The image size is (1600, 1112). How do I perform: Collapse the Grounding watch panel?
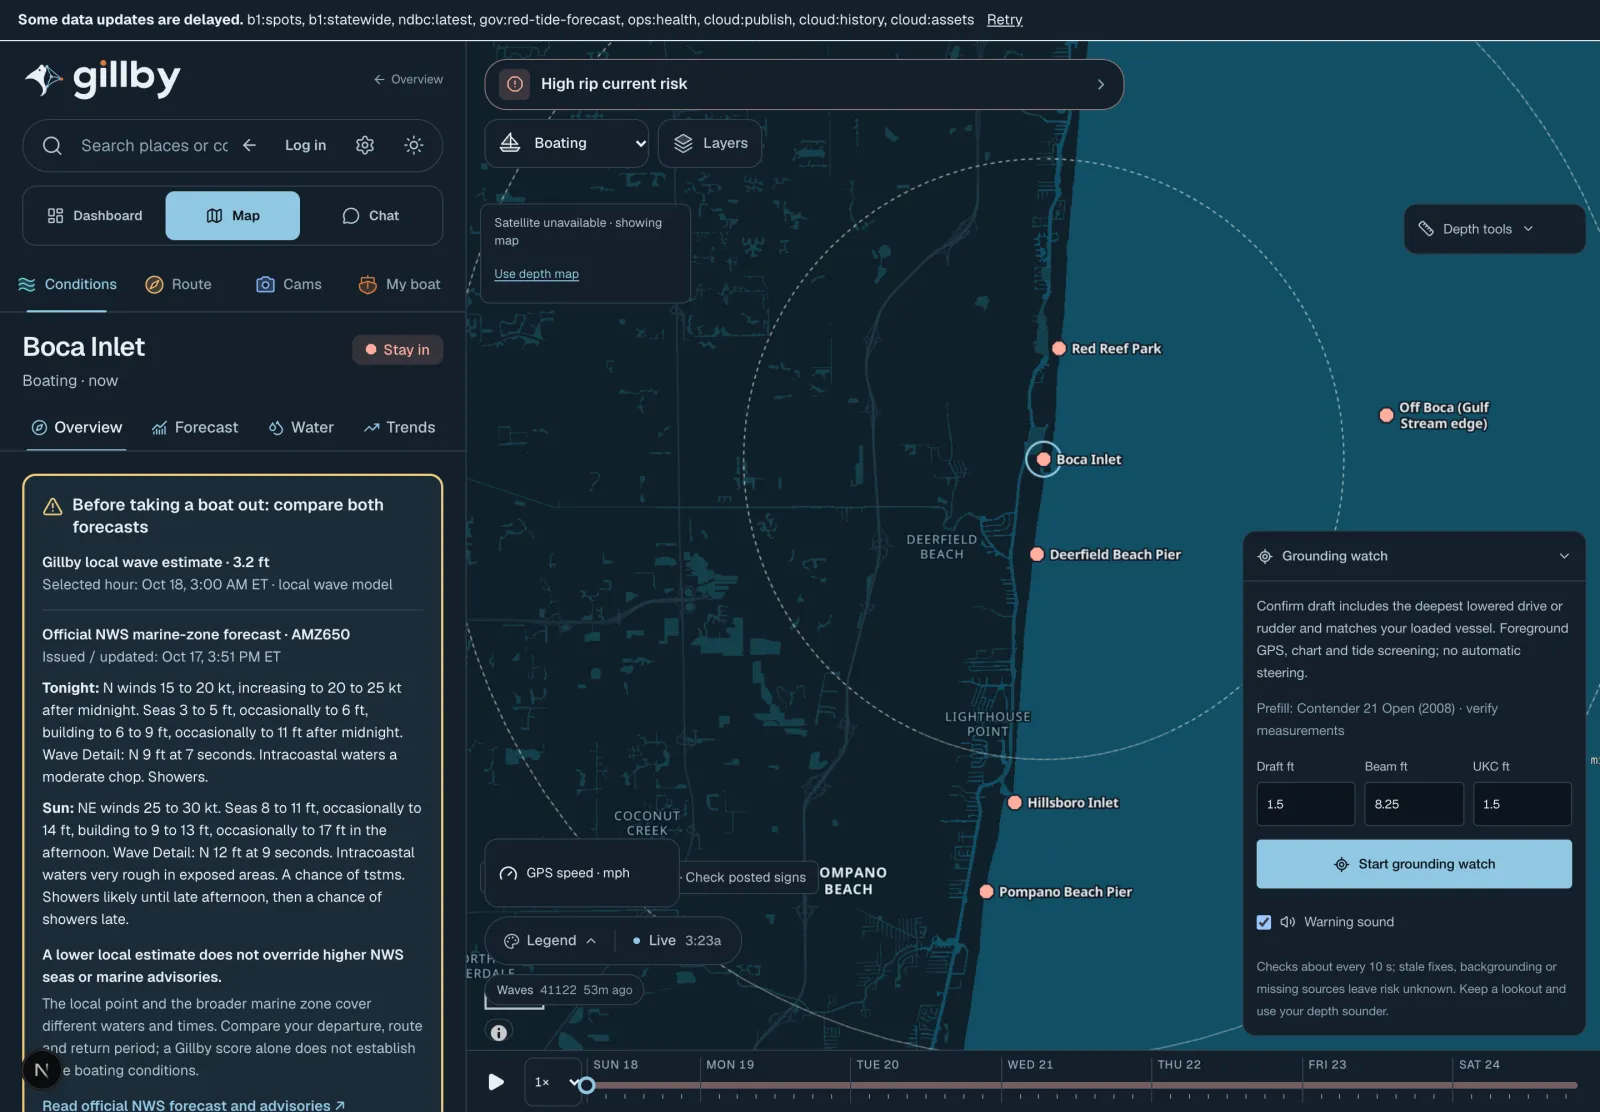tap(1564, 556)
